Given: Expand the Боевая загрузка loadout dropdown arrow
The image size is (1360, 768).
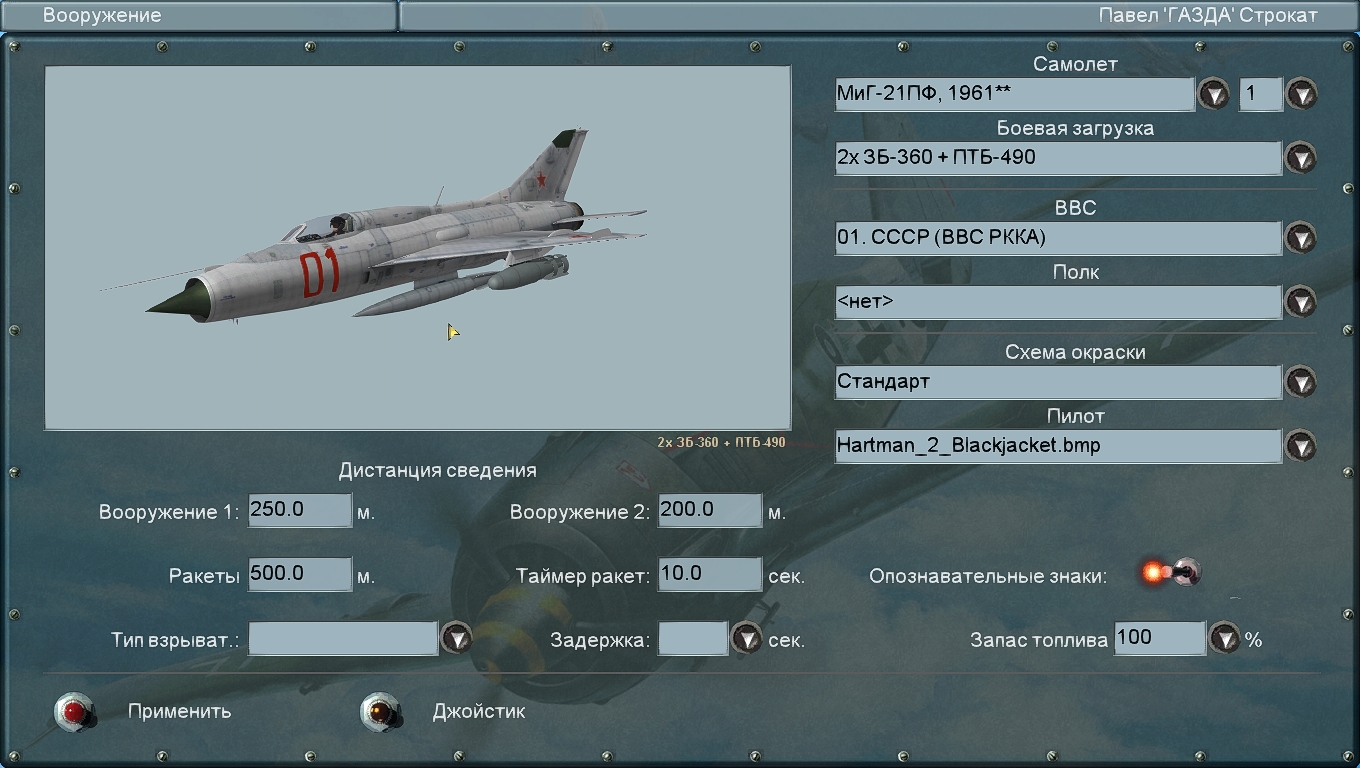Looking at the screenshot, I should (x=1301, y=158).
